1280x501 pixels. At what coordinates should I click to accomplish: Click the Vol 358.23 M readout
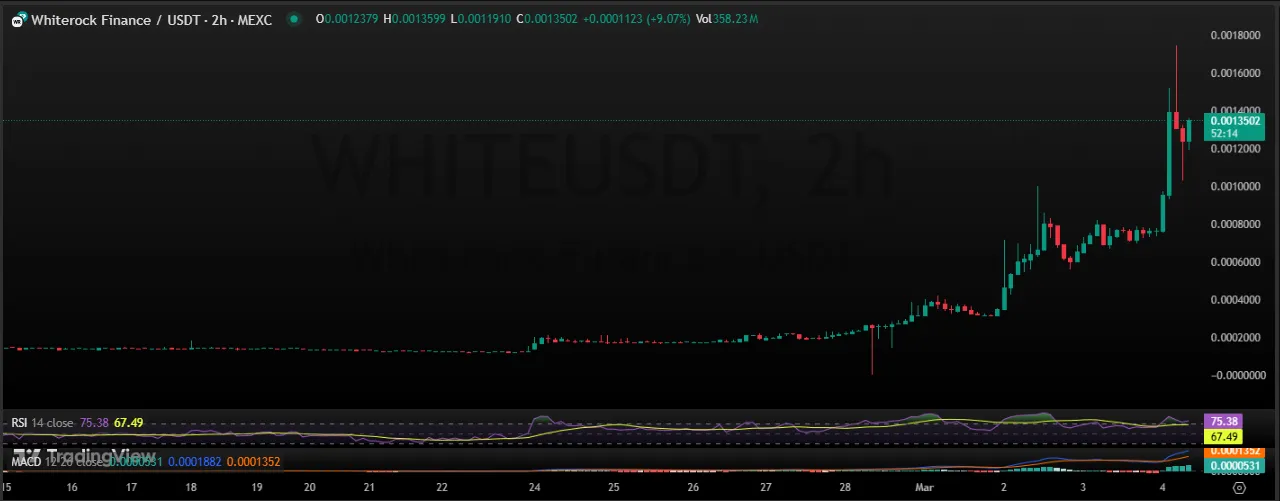(x=727, y=20)
